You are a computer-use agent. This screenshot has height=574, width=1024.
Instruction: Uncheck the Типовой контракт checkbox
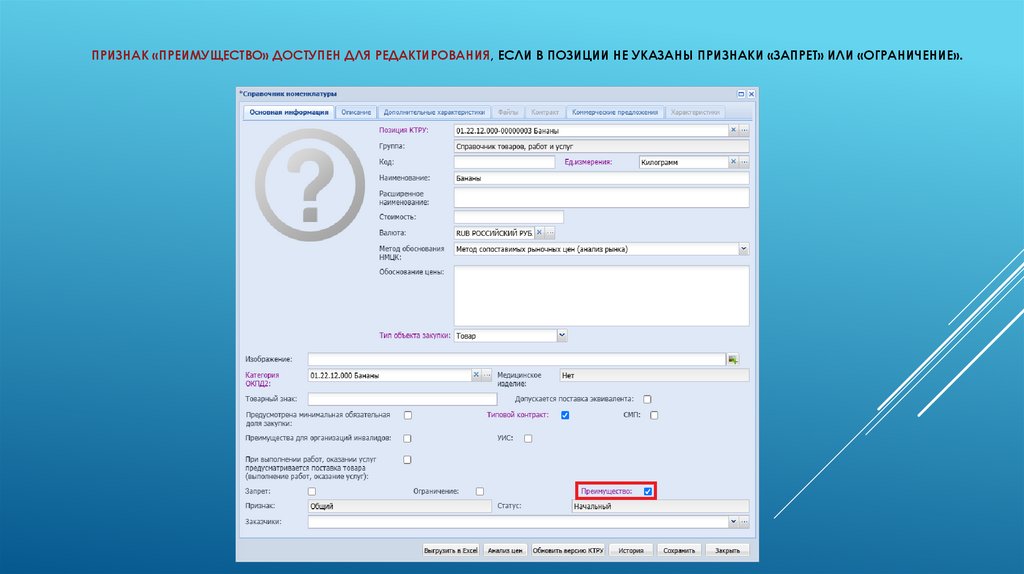[565, 415]
